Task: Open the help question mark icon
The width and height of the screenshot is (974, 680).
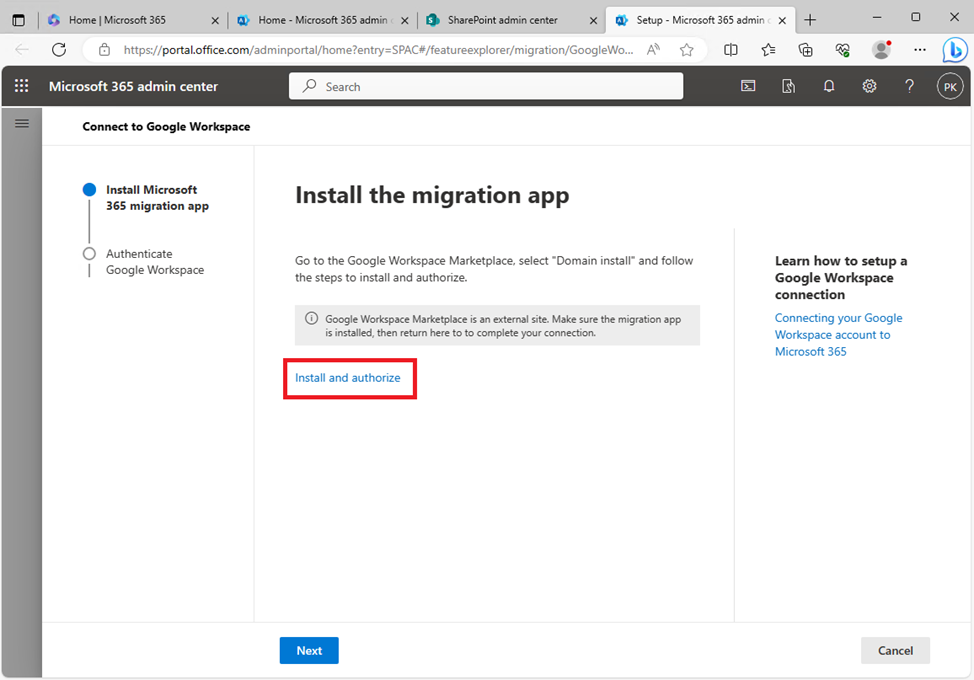Action: (x=909, y=86)
